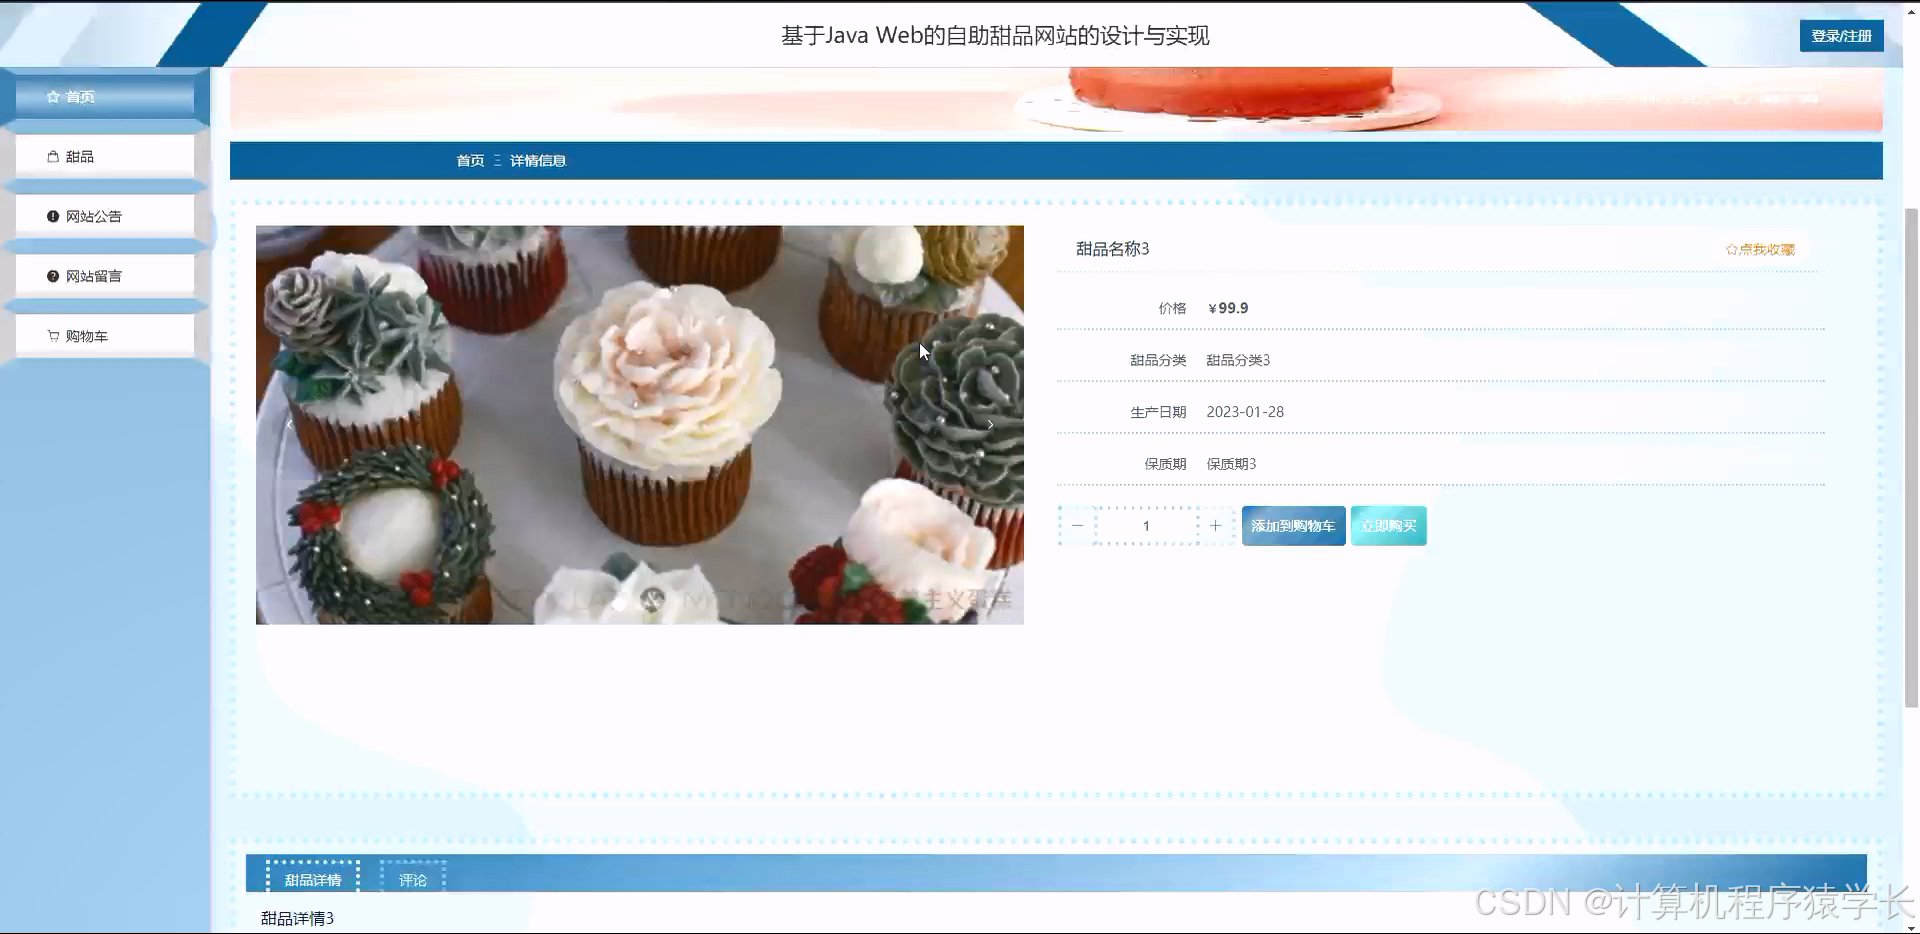Click the 登录/注册 button
Screen dimensions: 1920x934
click(1840, 35)
